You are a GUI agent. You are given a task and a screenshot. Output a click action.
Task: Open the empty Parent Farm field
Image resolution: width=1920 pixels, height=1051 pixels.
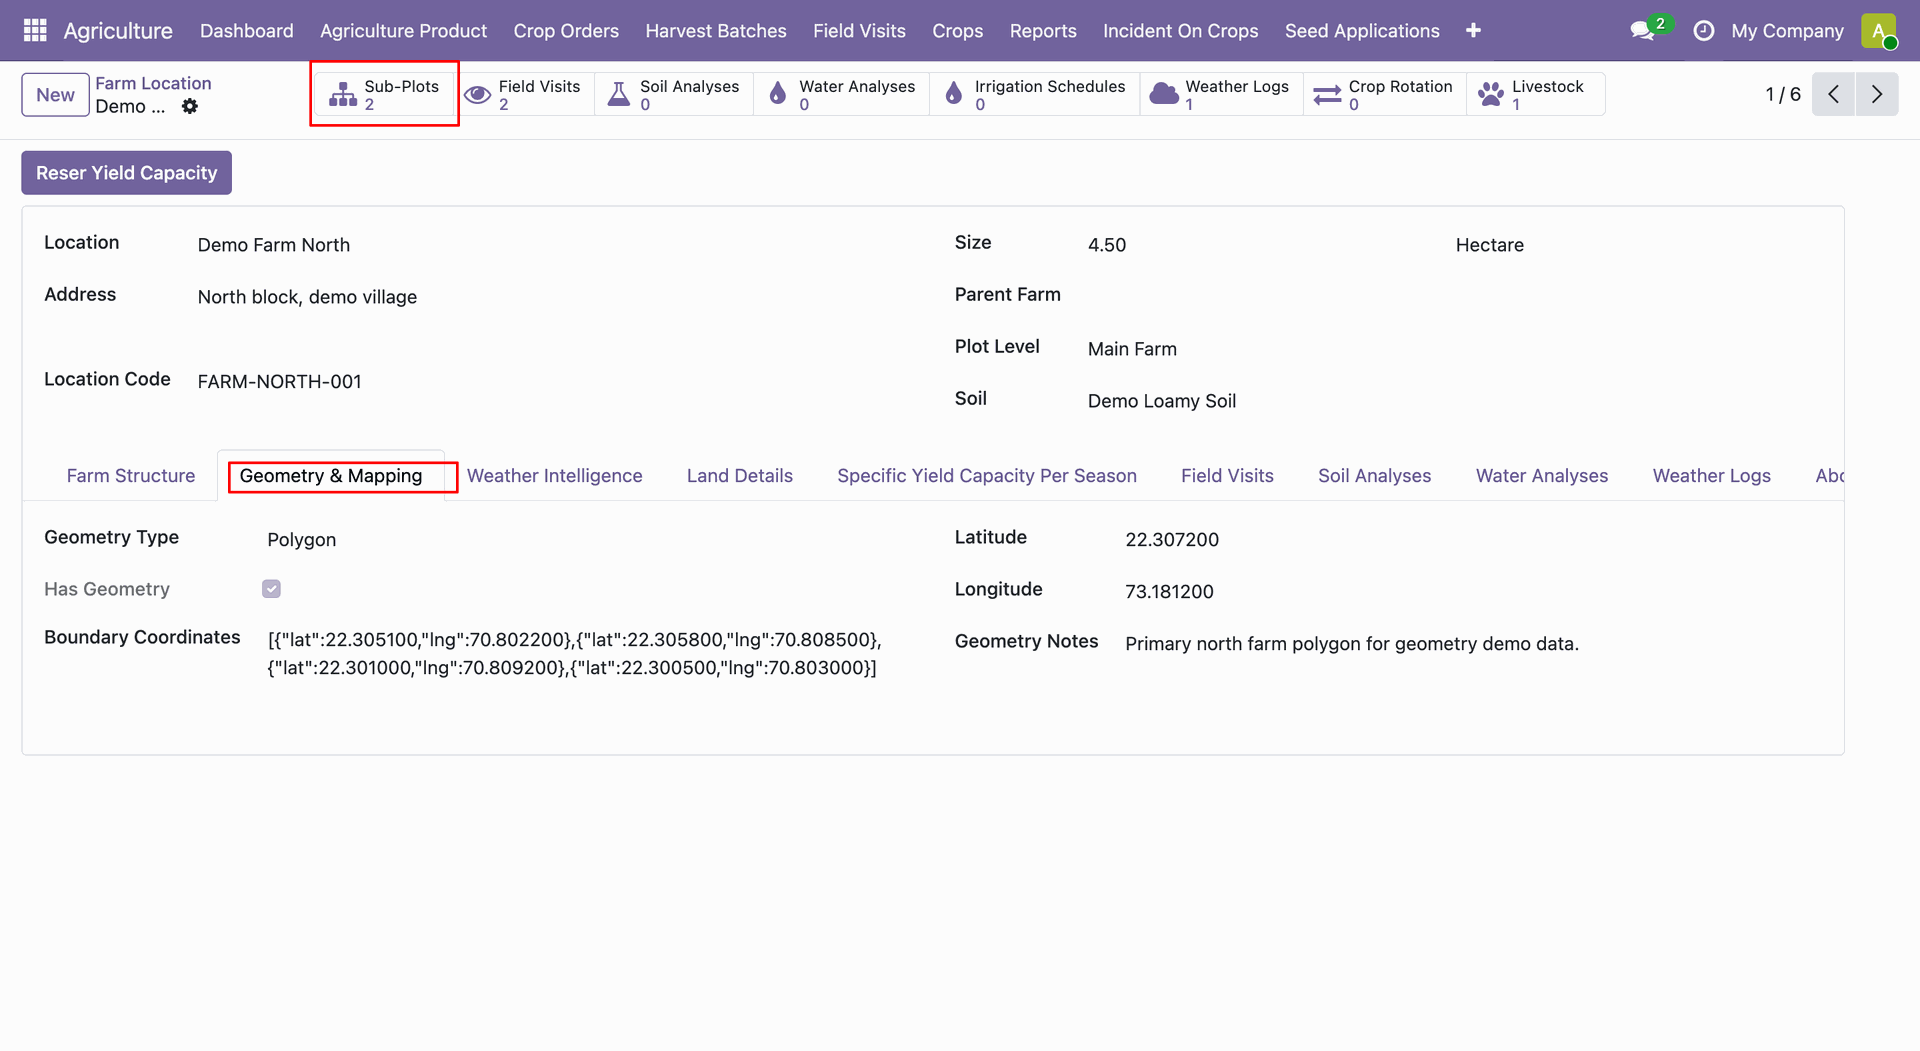[1454, 295]
